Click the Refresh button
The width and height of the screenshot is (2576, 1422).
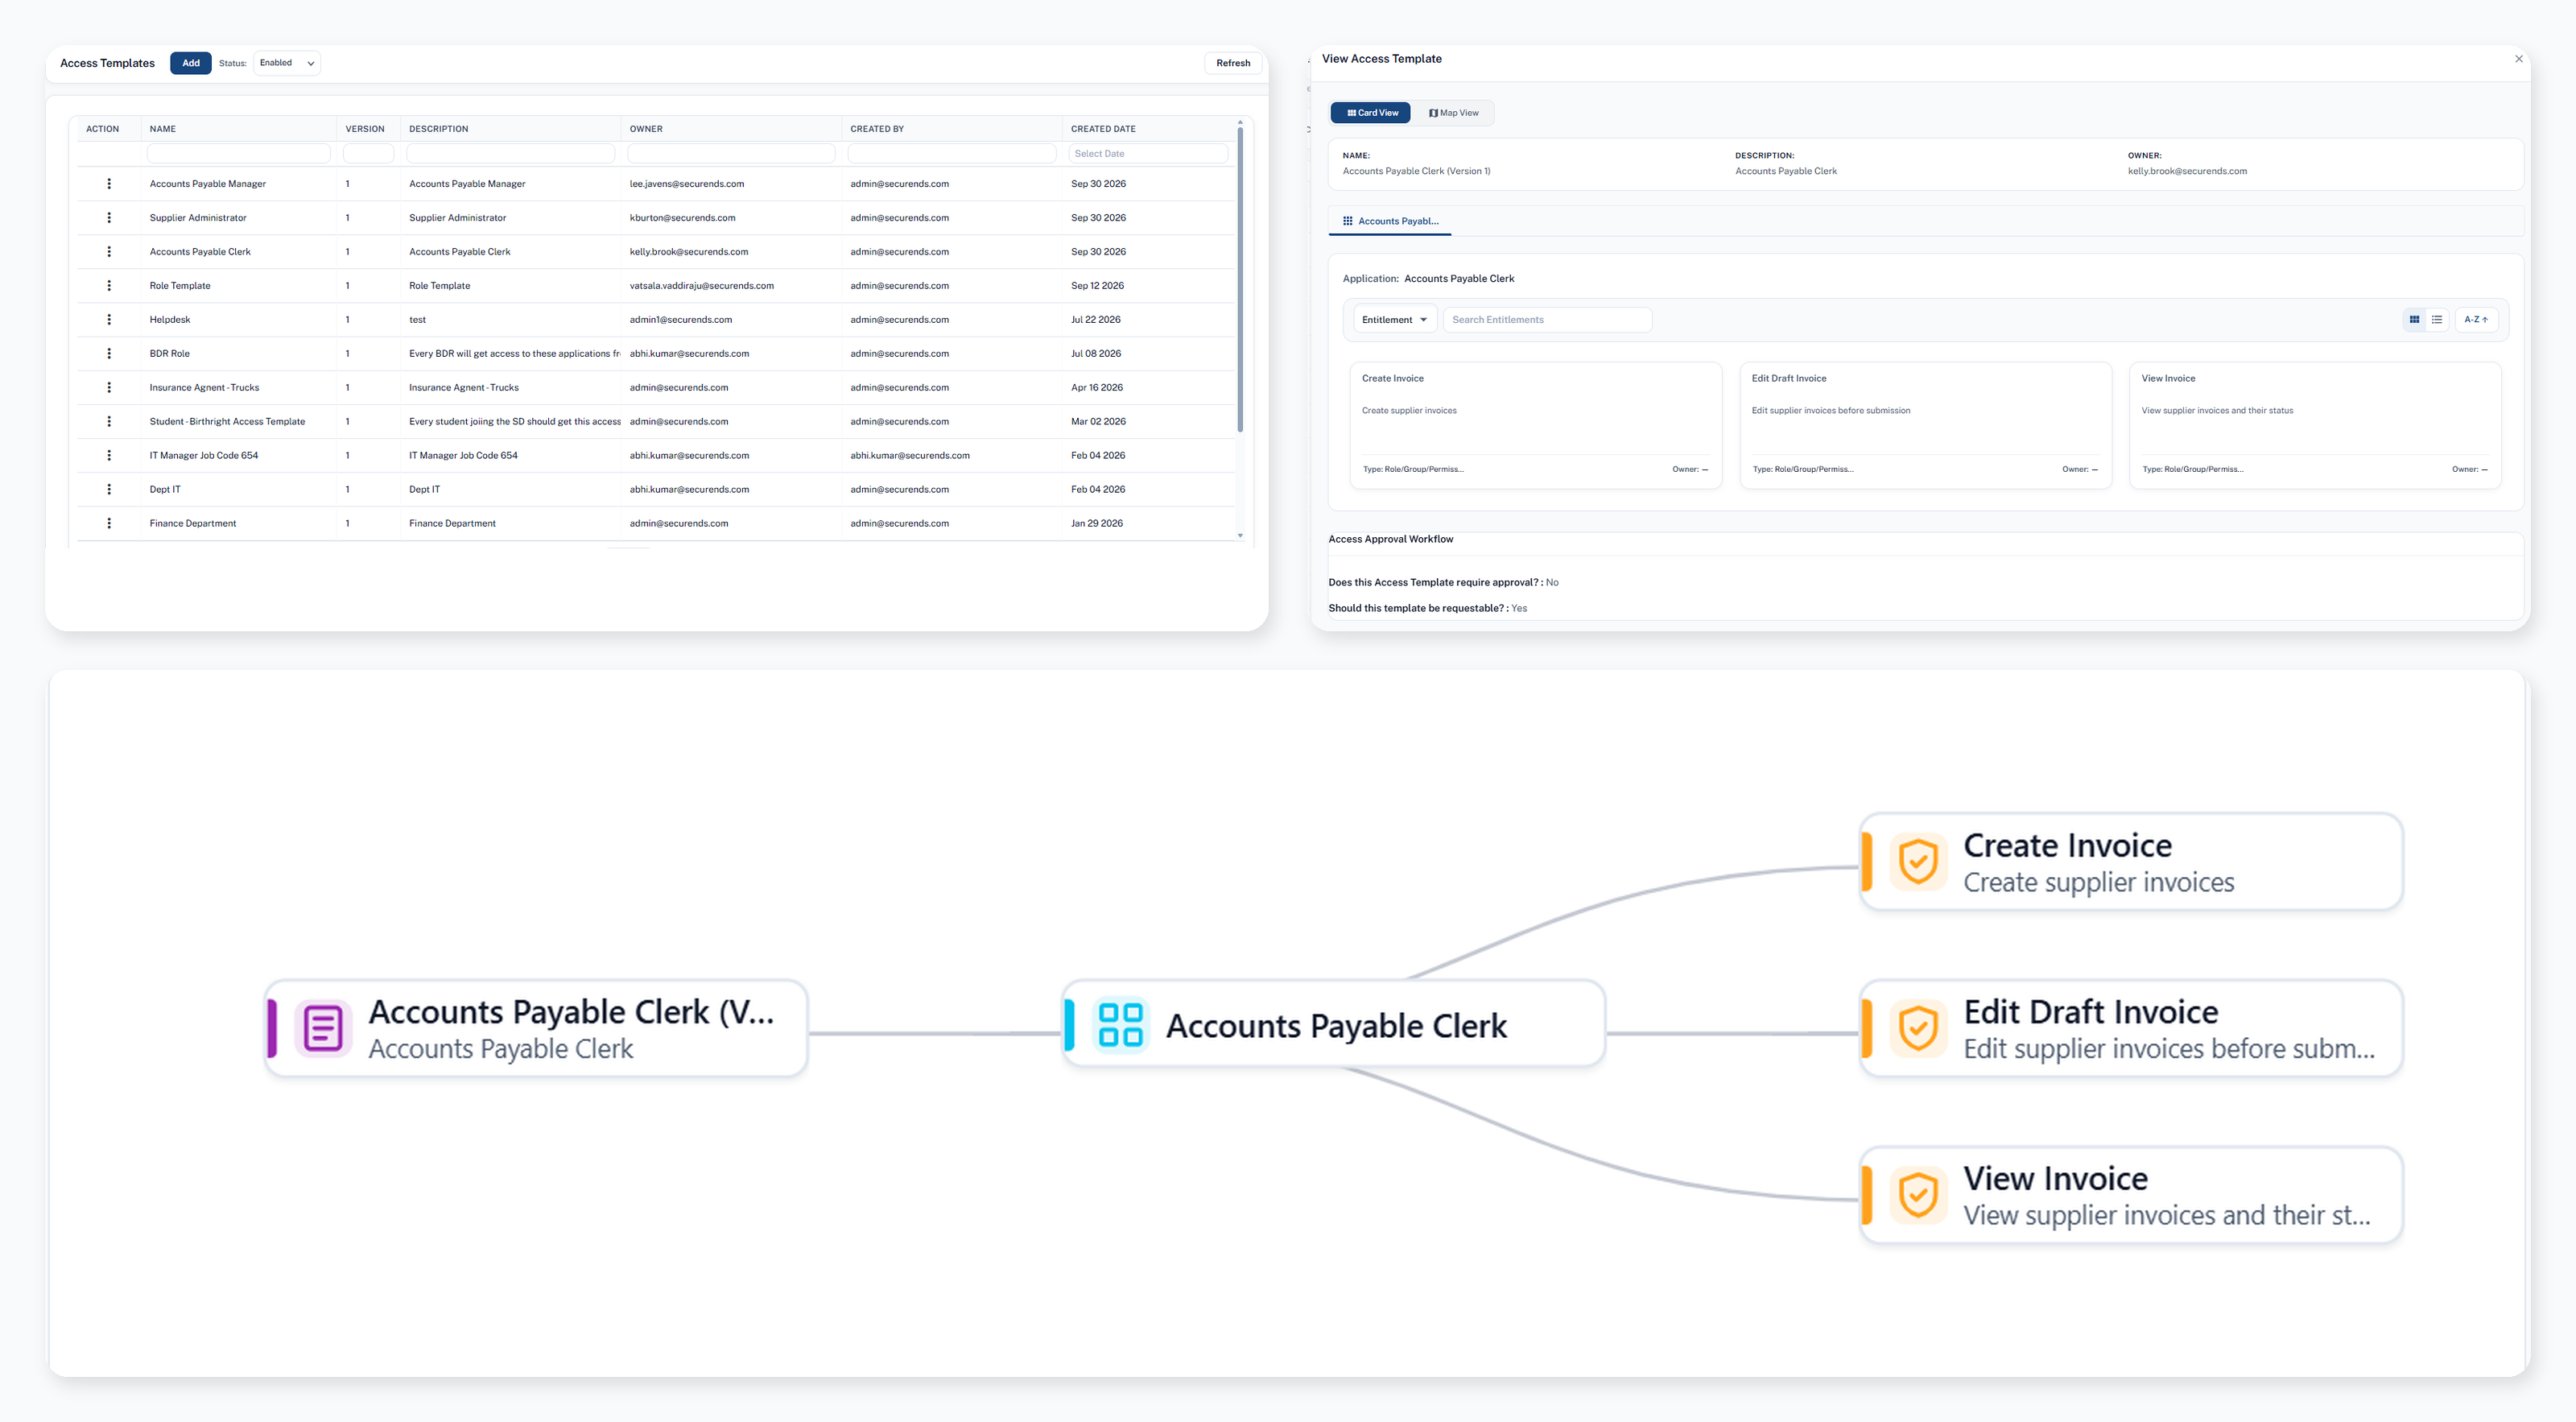[1233, 63]
